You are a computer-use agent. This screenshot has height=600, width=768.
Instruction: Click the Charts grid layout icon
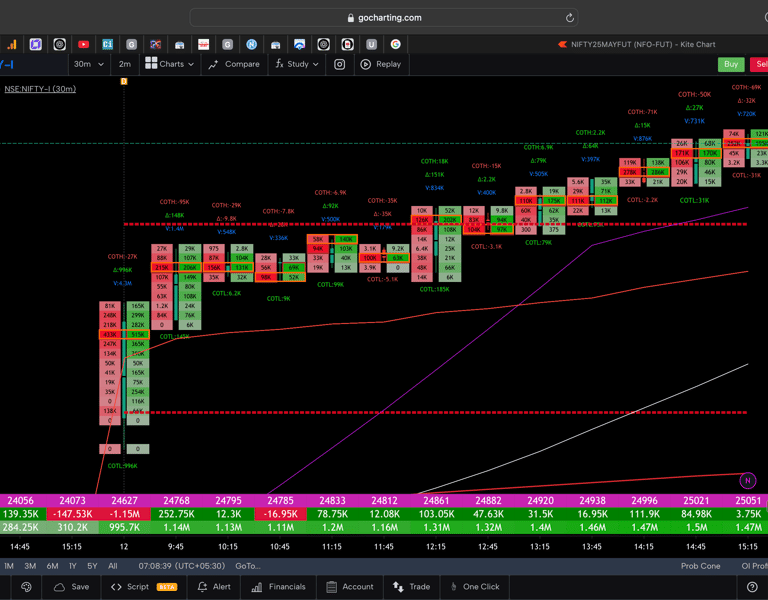pos(151,63)
